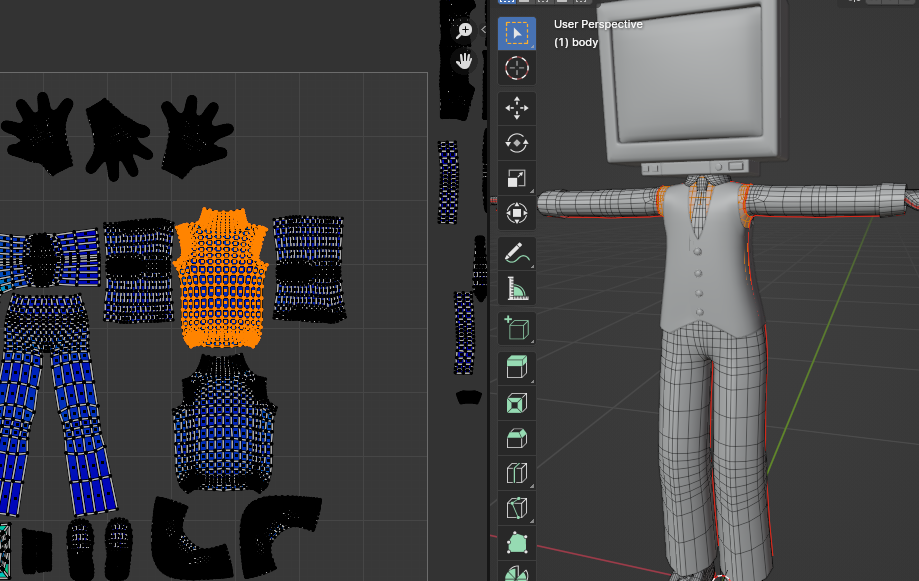The width and height of the screenshot is (919, 581).
Task: Select the Transform tool
Action: coord(516,213)
